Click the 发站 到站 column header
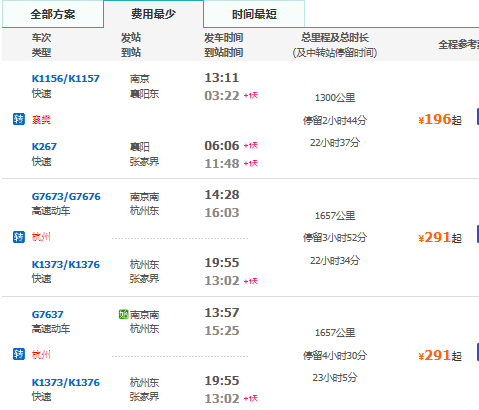The height and width of the screenshot is (410, 479). tap(131, 45)
